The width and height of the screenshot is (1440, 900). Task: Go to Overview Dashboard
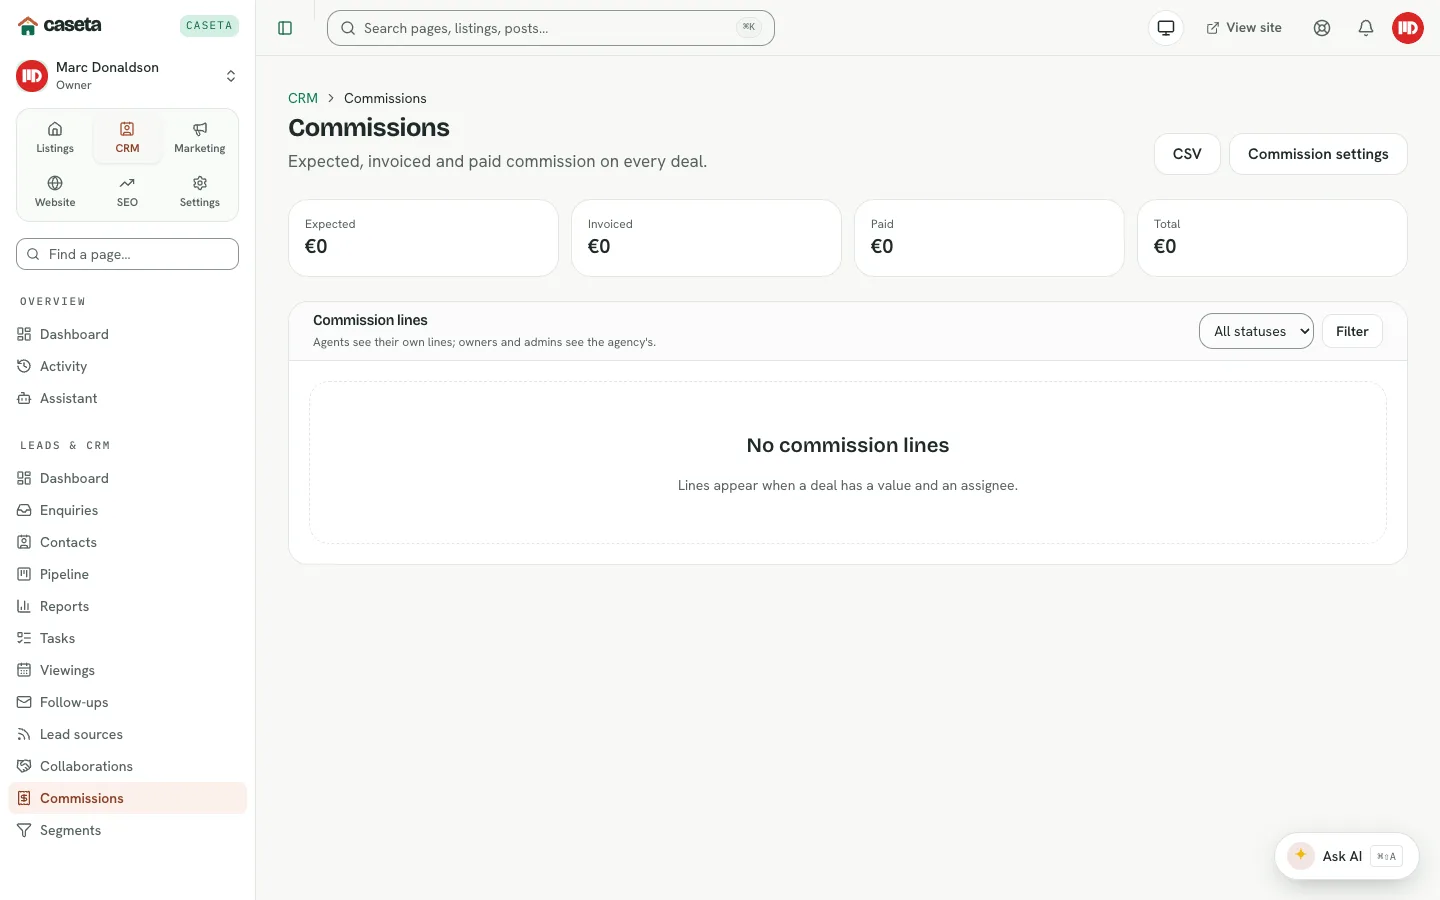(127, 334)
